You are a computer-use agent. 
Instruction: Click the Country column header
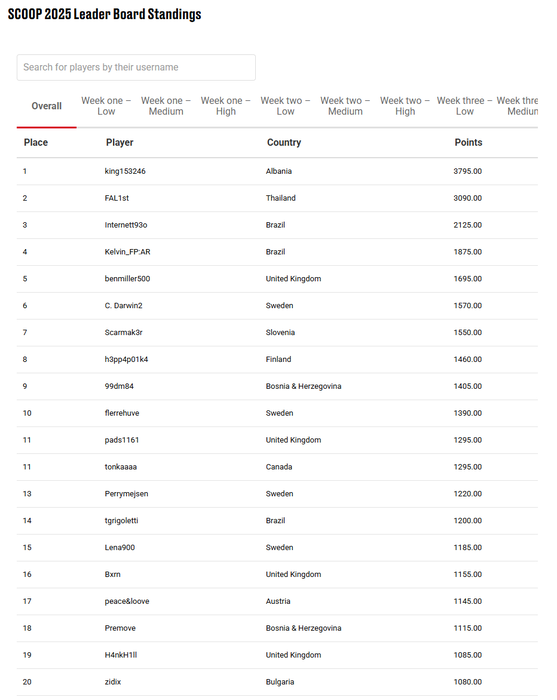(284, 142)
